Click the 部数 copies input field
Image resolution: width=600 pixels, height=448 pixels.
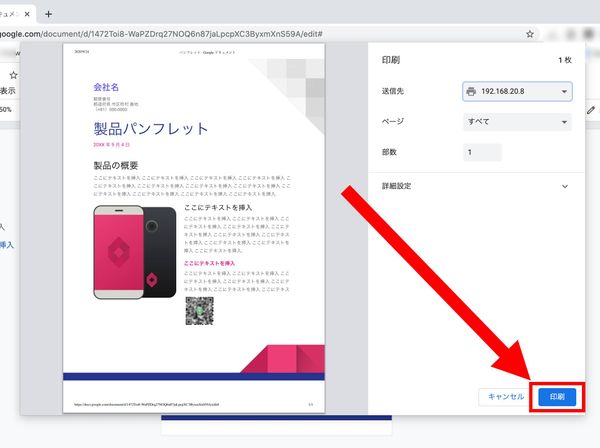pos(482,152)
